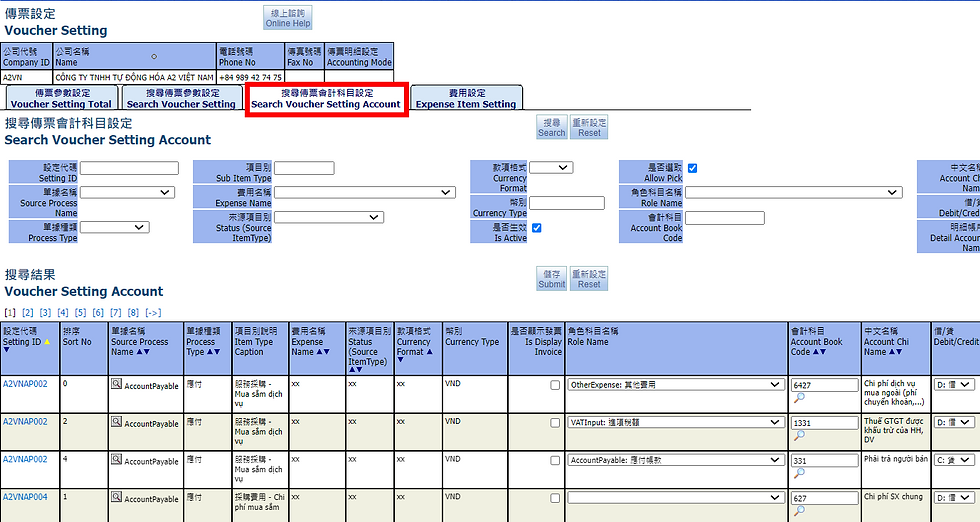Open detail icon beside AccountPayable in 331 row

coord(116,459)
